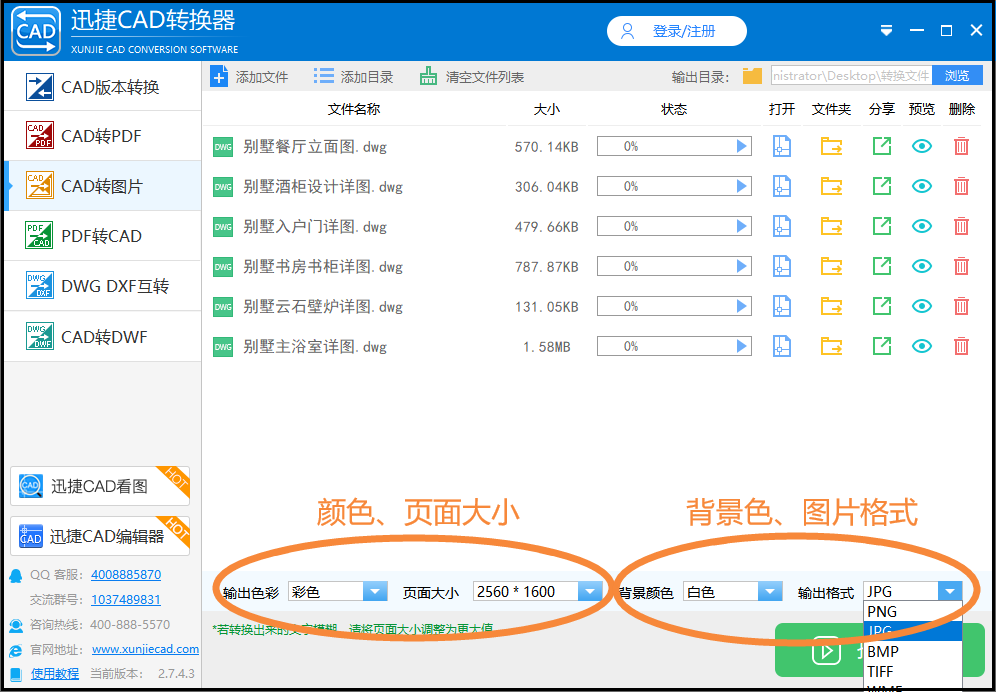996x692 pixels.
Task: Share the 别墅餐厅立面图.dwg file
Action: click(882, 147)
